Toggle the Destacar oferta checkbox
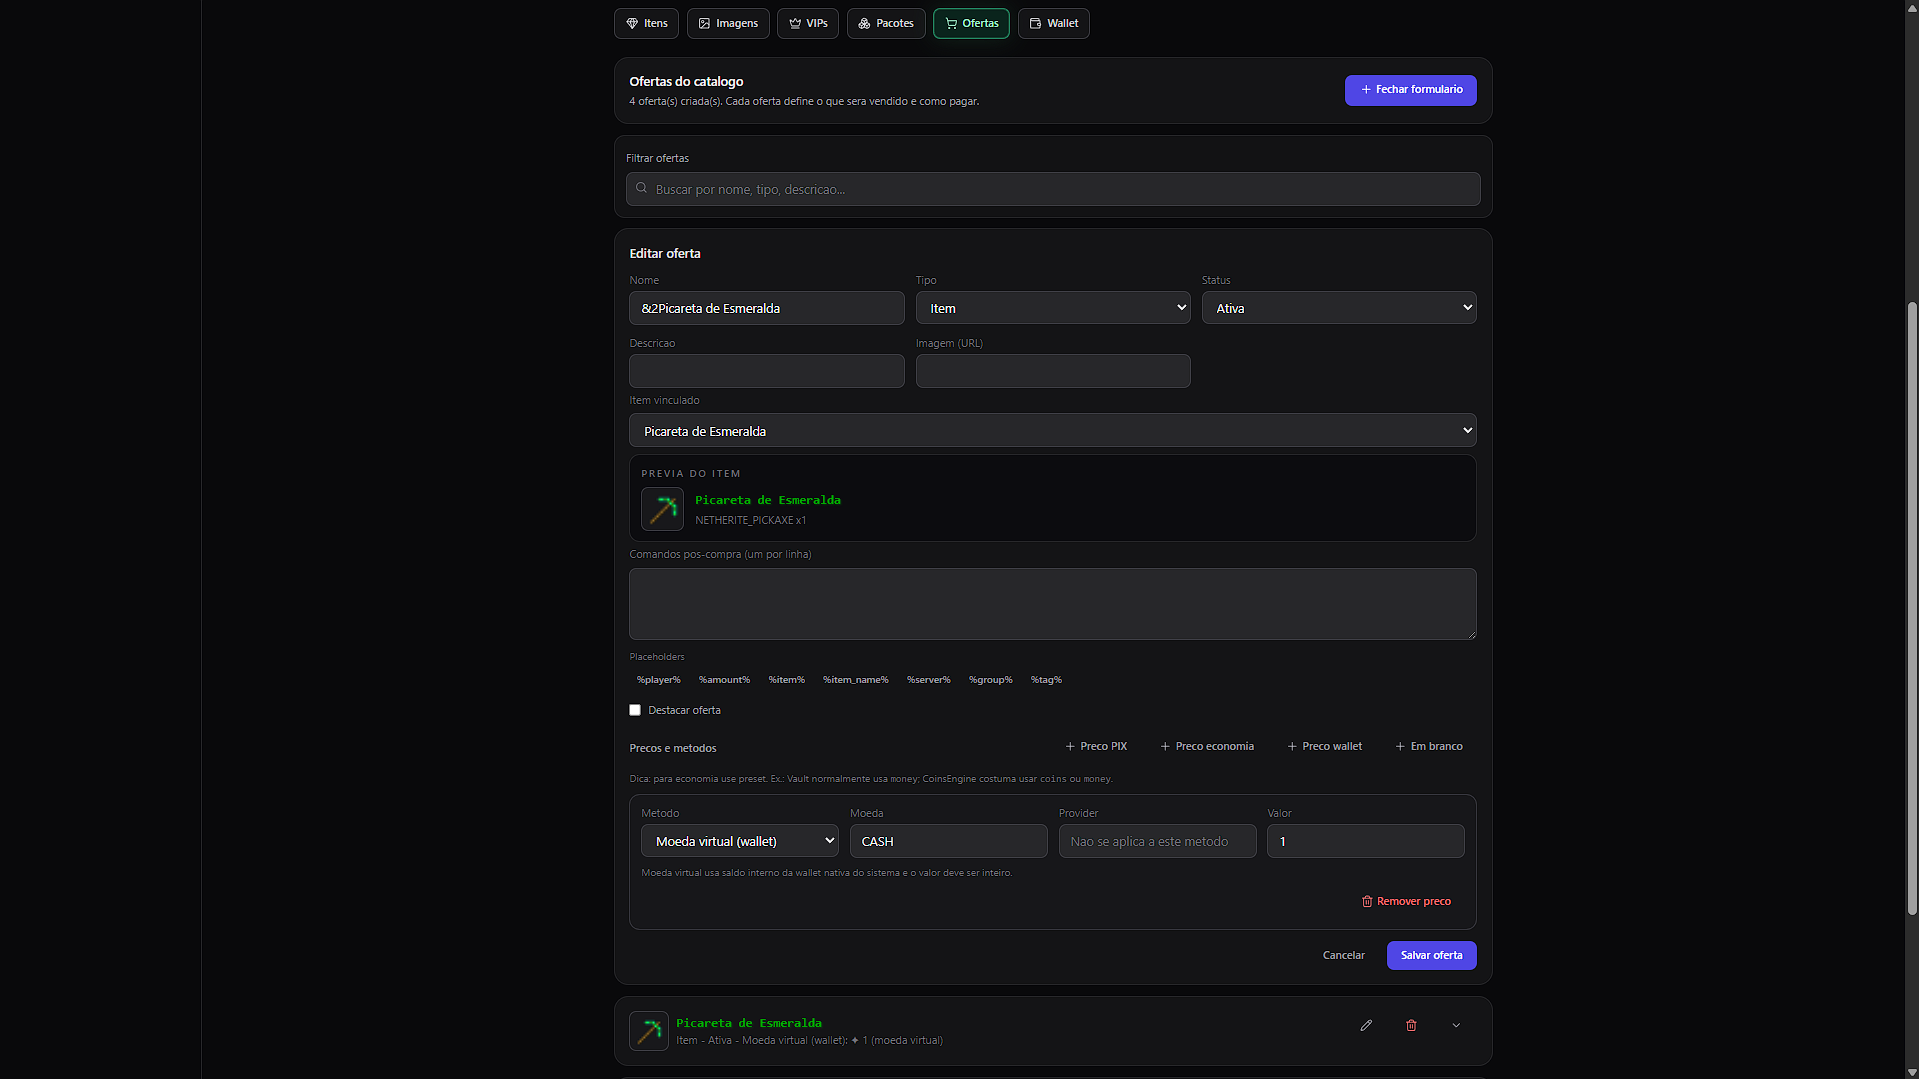 (635, 710)
